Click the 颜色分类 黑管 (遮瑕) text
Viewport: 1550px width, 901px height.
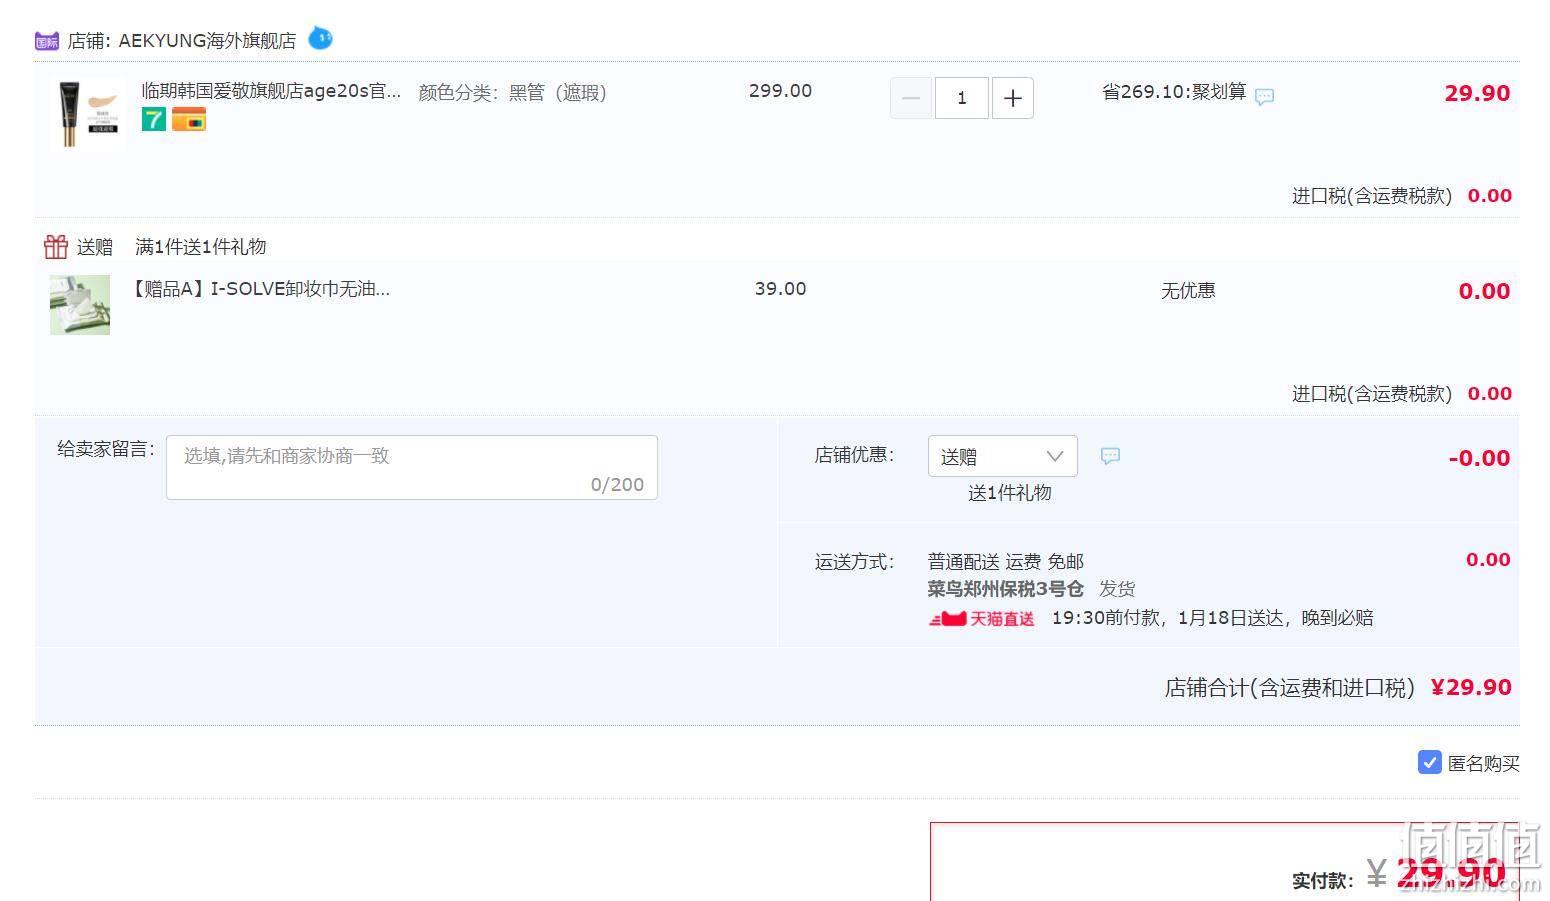click(x=512, y=93)
